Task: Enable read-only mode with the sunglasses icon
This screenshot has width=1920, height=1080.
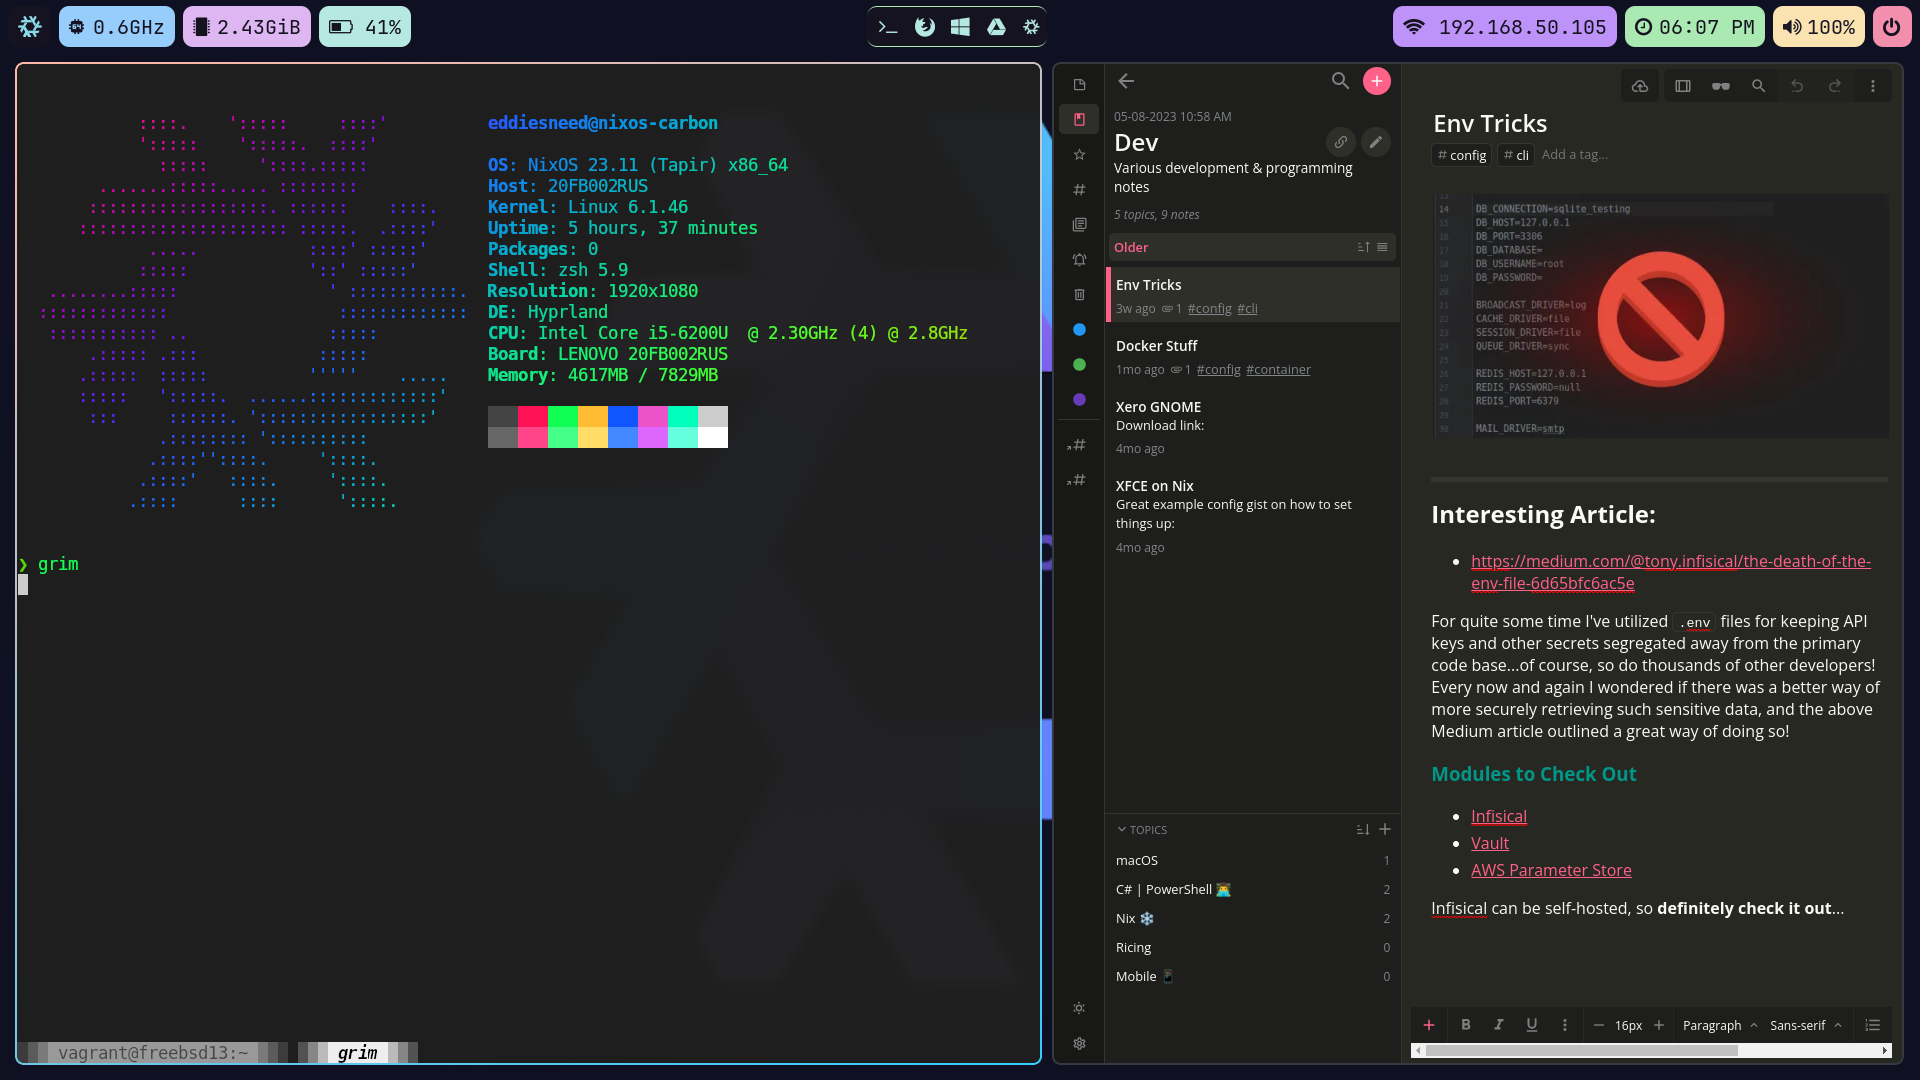Action: pyautogui.click(x=1721, y=86)
